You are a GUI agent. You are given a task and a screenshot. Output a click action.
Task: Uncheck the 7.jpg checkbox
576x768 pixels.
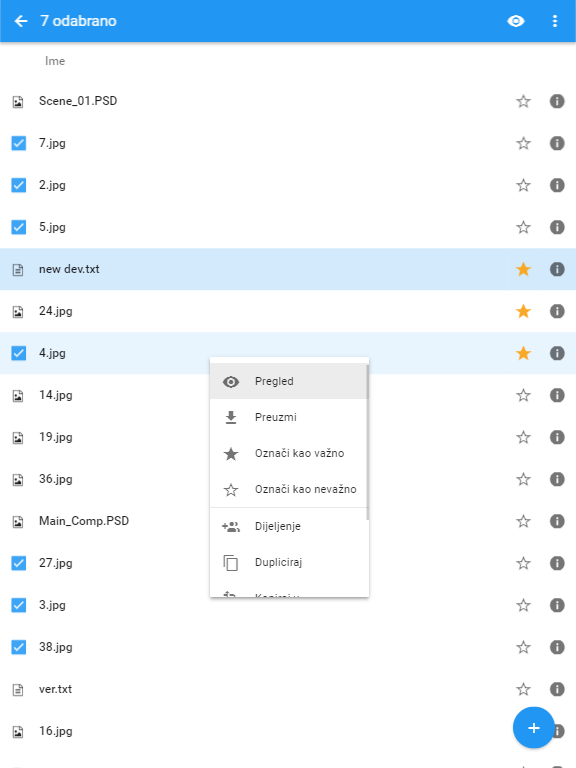[x=19, y=143]
